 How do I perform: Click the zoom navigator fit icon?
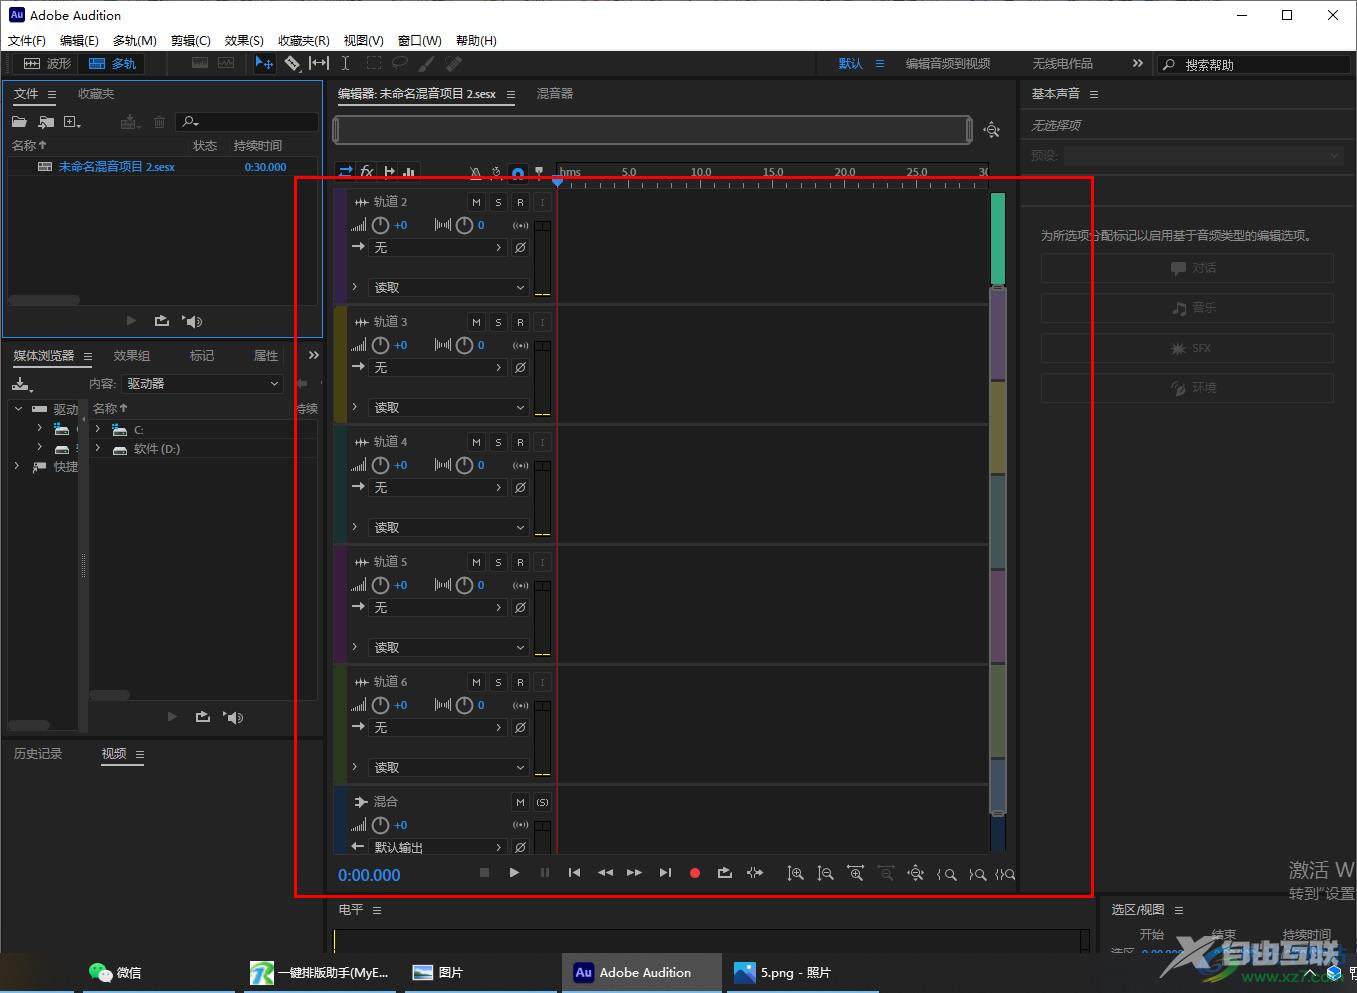pyautogui.click(x=991, y=130)
